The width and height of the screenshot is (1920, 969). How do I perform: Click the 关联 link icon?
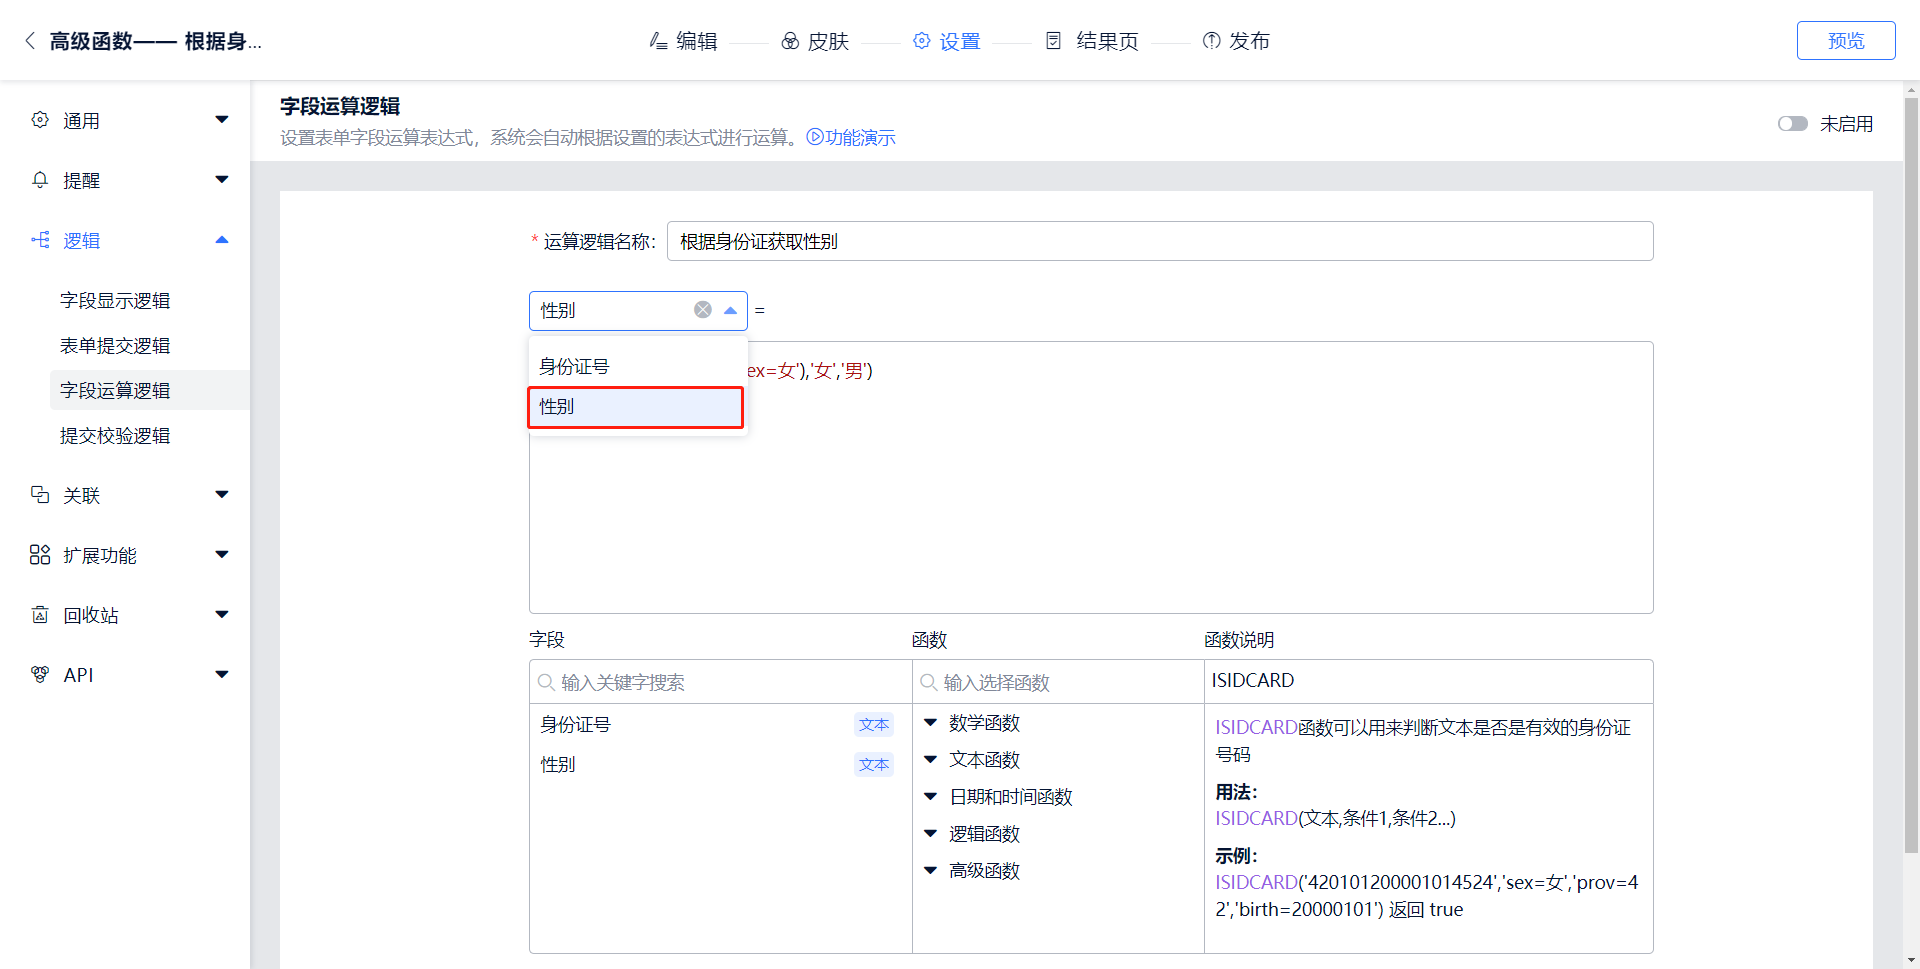click(x=40, y=495)
